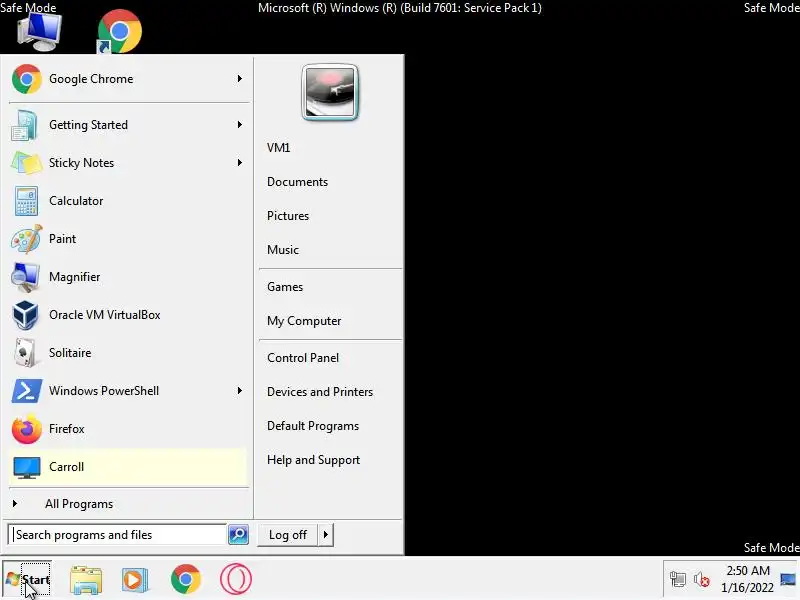Open the network tray icon
Screen dimensions: 800x600
click(678, 580)
